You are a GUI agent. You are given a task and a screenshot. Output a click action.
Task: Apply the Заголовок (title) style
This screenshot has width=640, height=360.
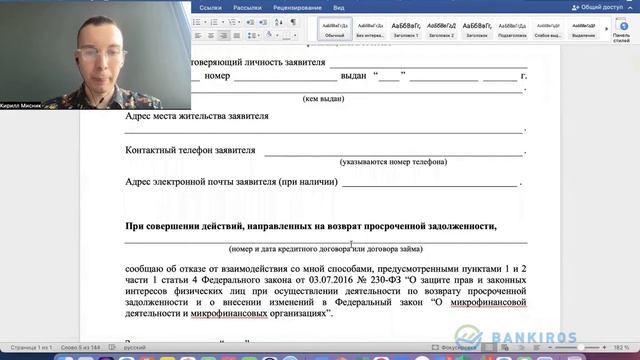pos(477,29)
